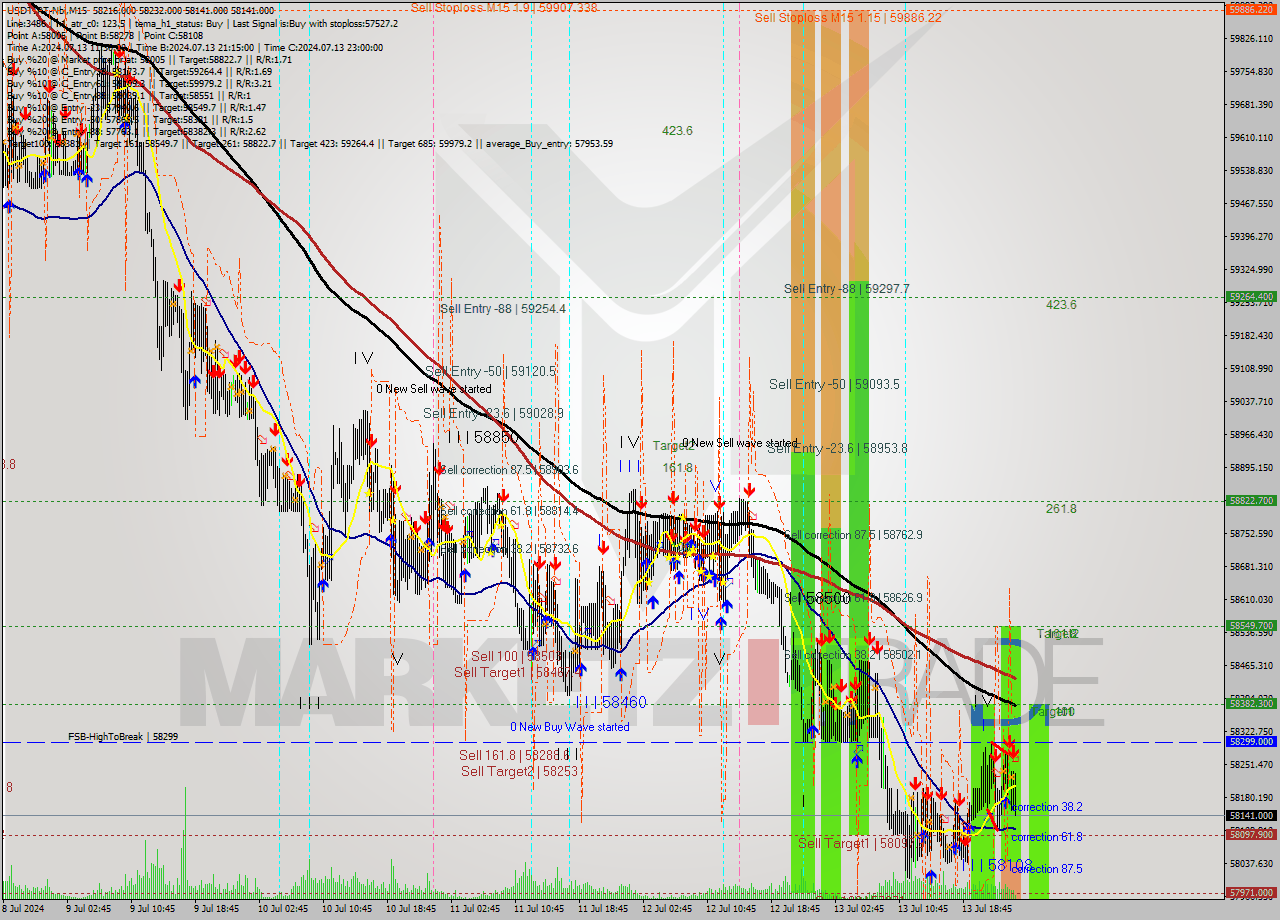Click the 58251.470 price axis value
Screen dimensions: 1280x920
(x=1251, y=764)
